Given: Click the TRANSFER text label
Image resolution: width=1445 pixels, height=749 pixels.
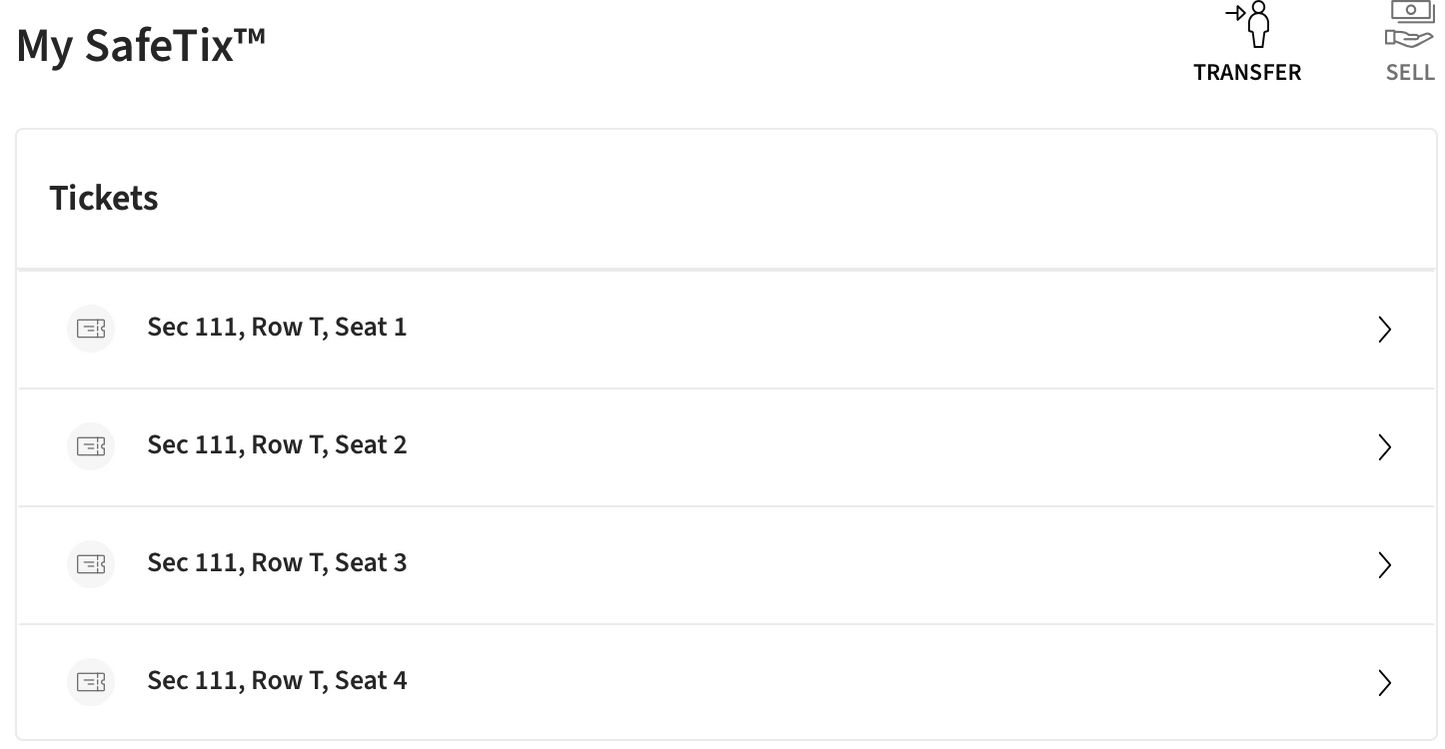Looking at the screenshot, I should click(1247, 73).
